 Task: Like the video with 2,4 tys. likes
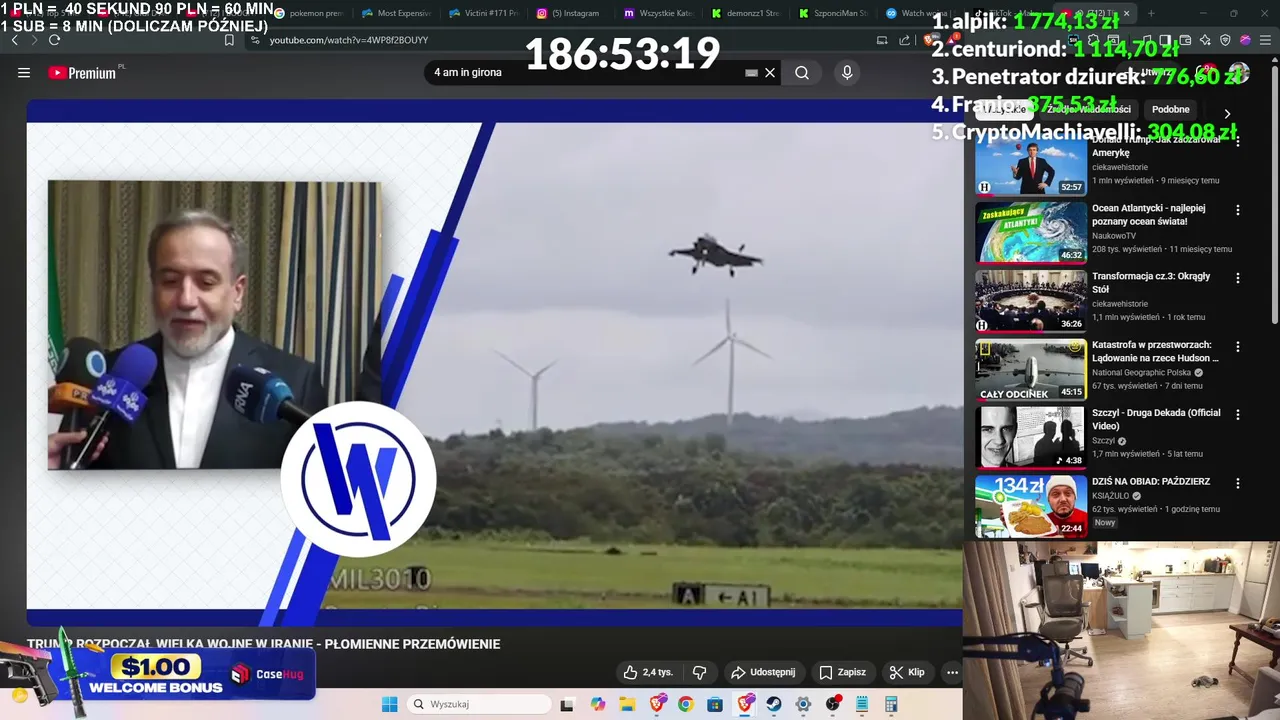[648, 672]
